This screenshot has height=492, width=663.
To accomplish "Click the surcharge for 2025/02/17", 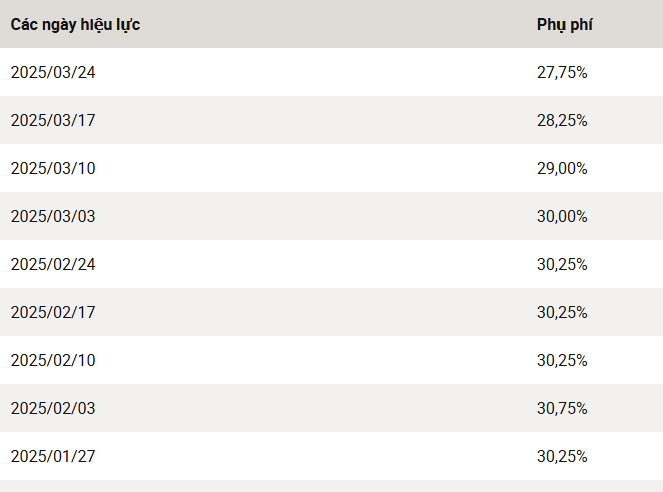I will coord(562,312).
